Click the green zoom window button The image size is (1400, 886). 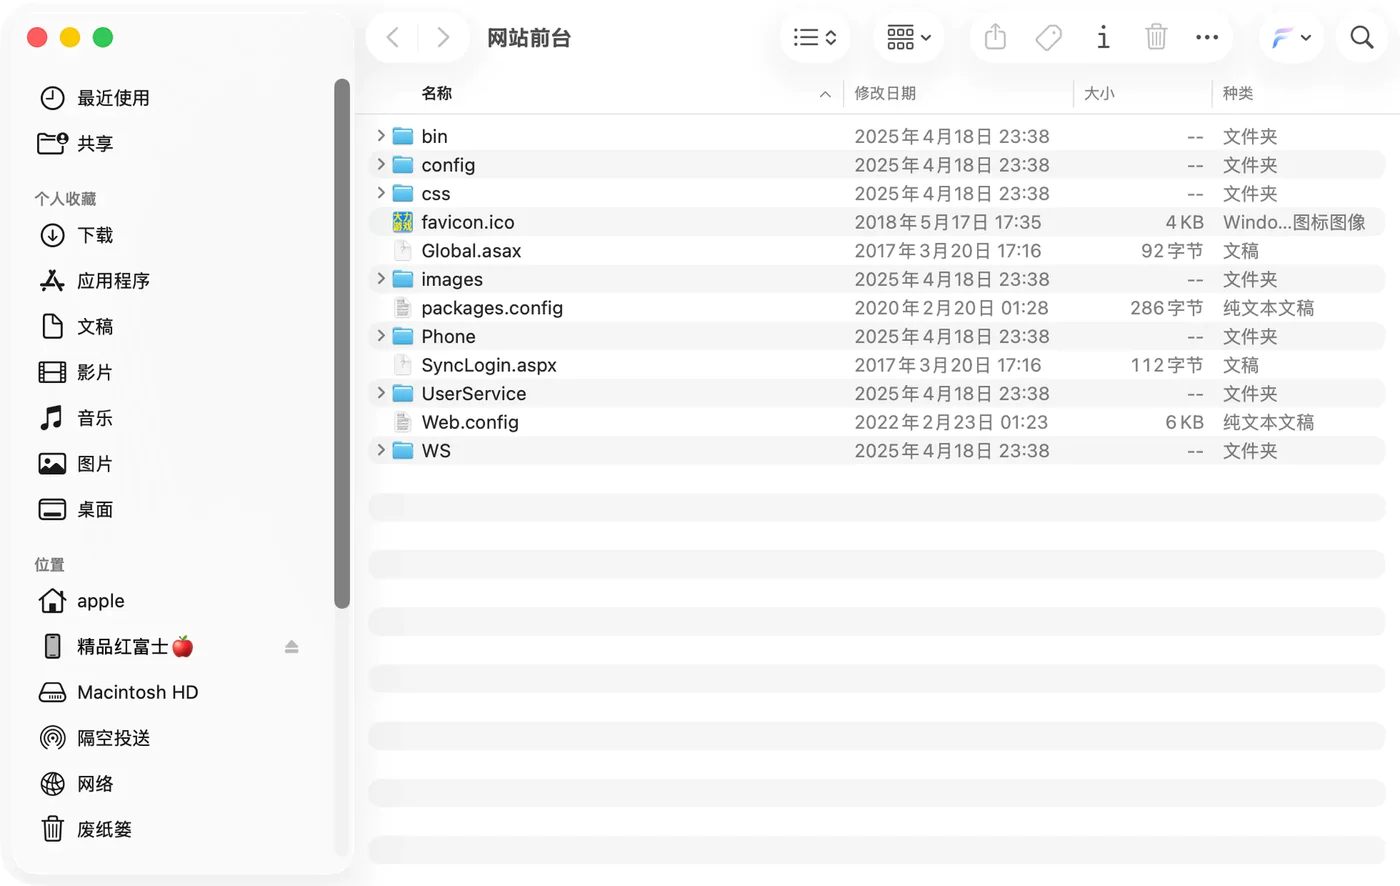pos(103,37)
